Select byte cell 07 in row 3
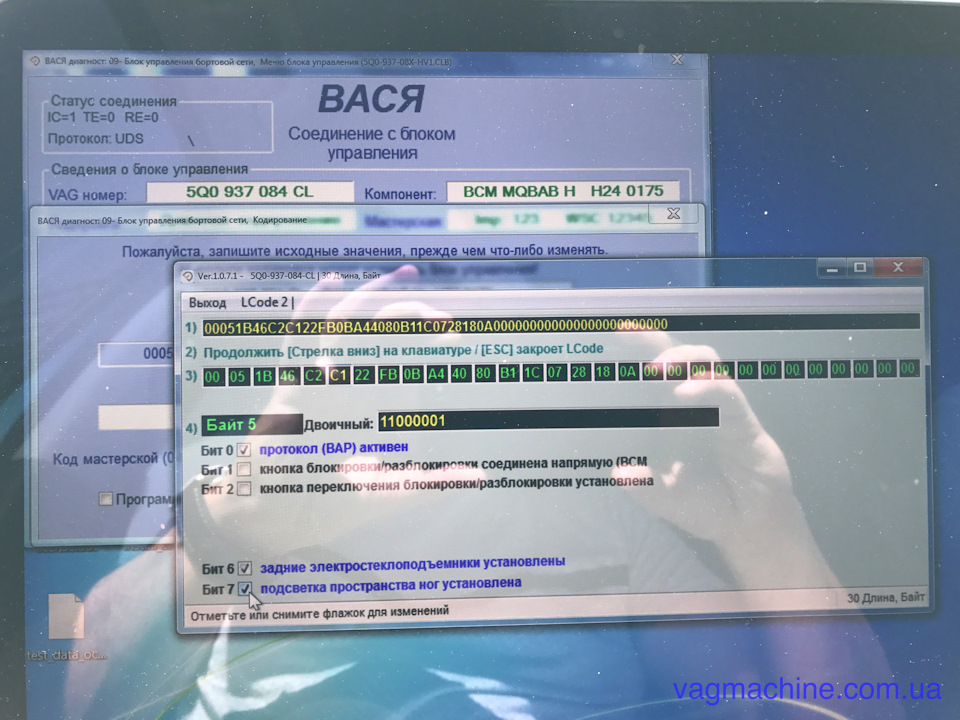The height and width of the screenshot is (720, 960). point(555,372)
